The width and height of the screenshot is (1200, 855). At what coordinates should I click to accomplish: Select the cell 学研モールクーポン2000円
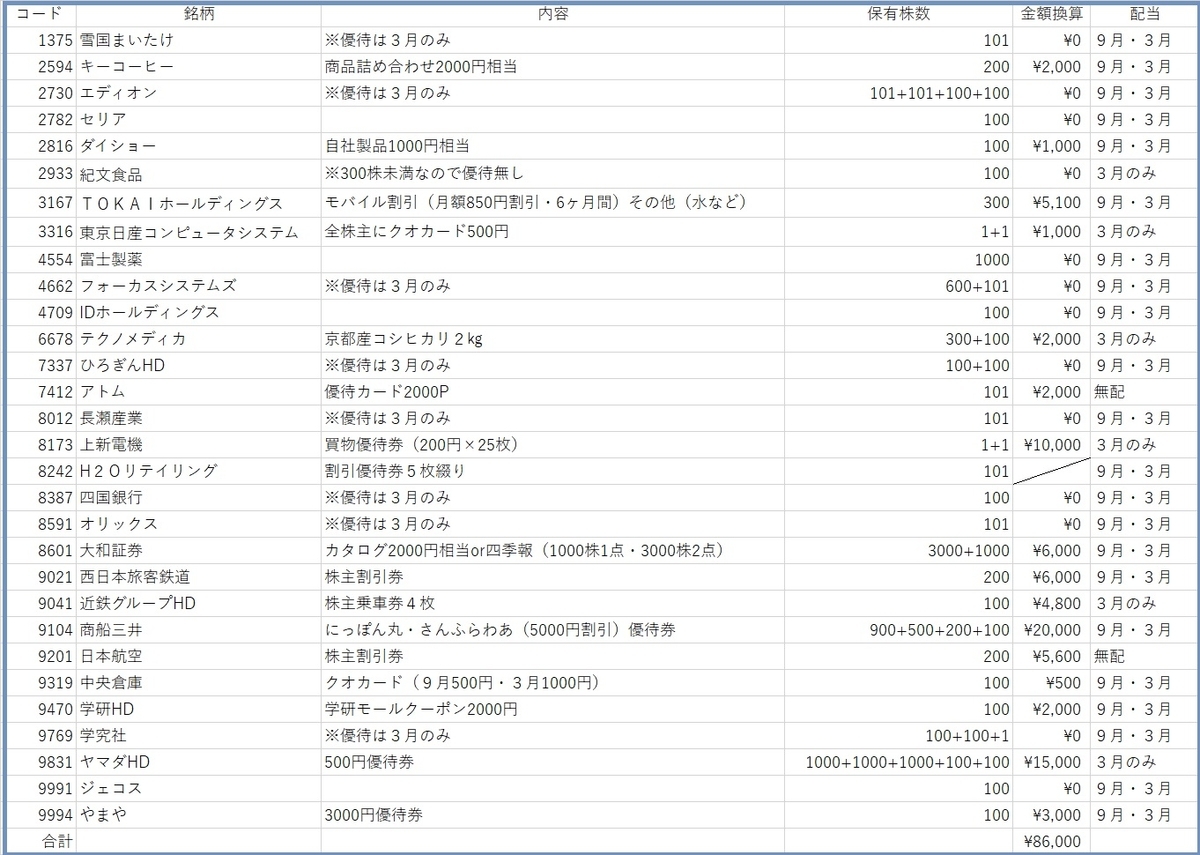tap(552, 709)
